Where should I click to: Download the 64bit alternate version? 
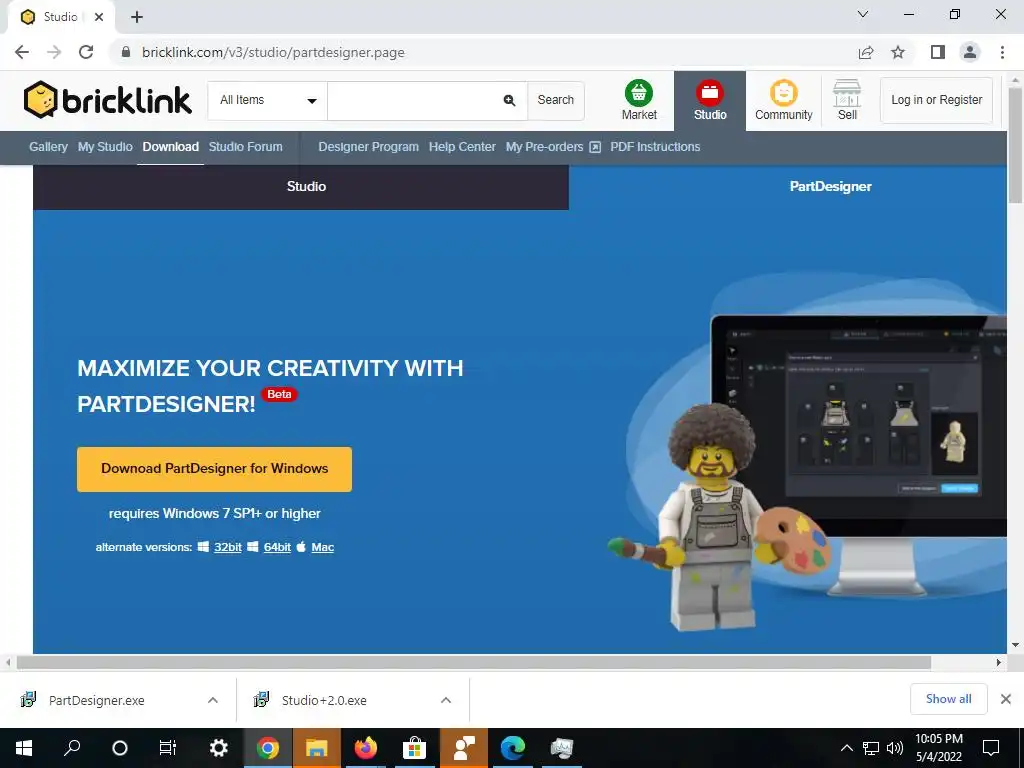click(x=277, y=547)
